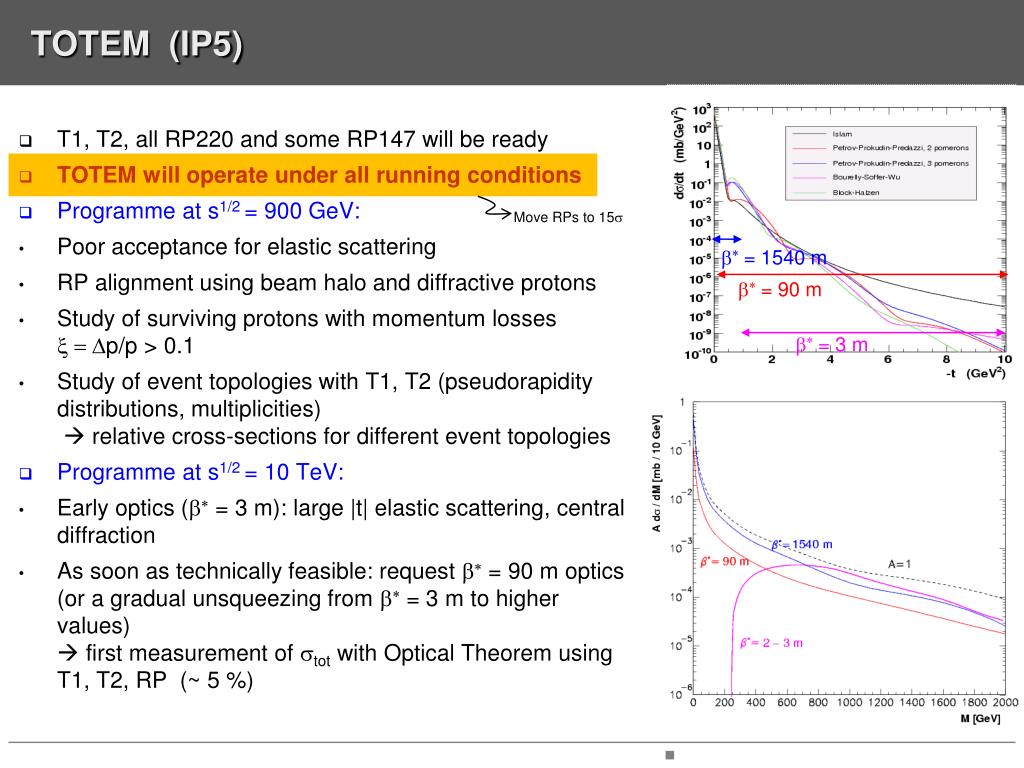
Task: Click the 'Bourrely-Soffer-Wu' legend entry
Action: tap(865, 177)
